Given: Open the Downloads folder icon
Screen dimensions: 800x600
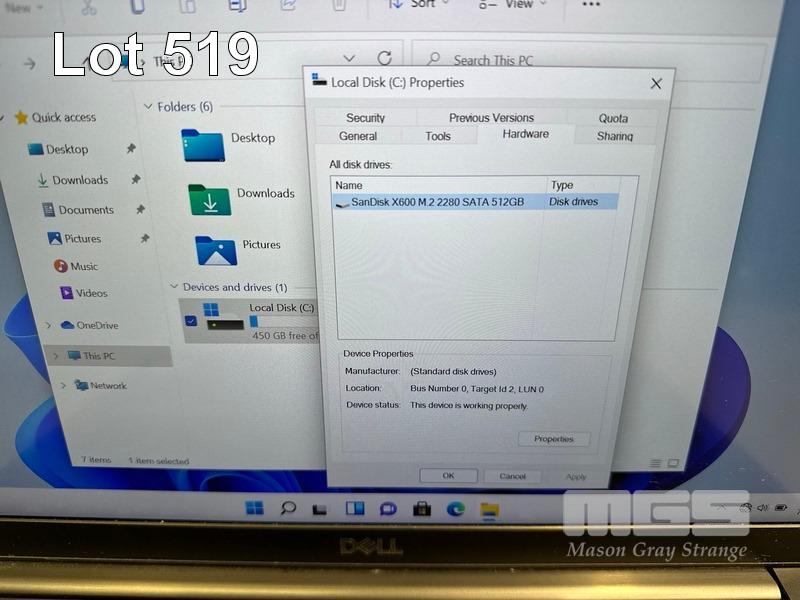Looking at the screenshot, I should pyautogui.click(x=209, y=200).
